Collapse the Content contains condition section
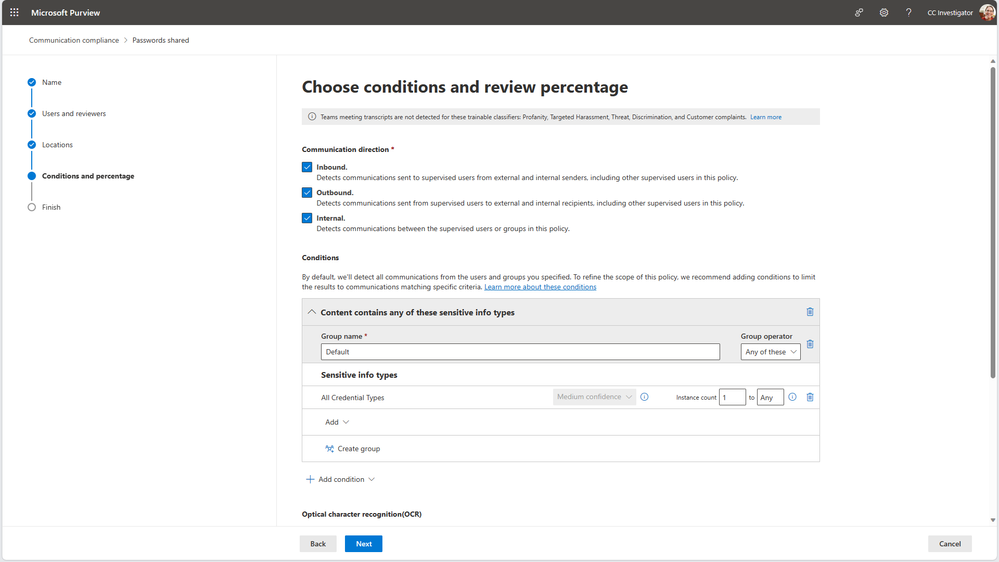The width and height of the screenshot is (999, 562). pyautogui.click(x=312, y=312)
